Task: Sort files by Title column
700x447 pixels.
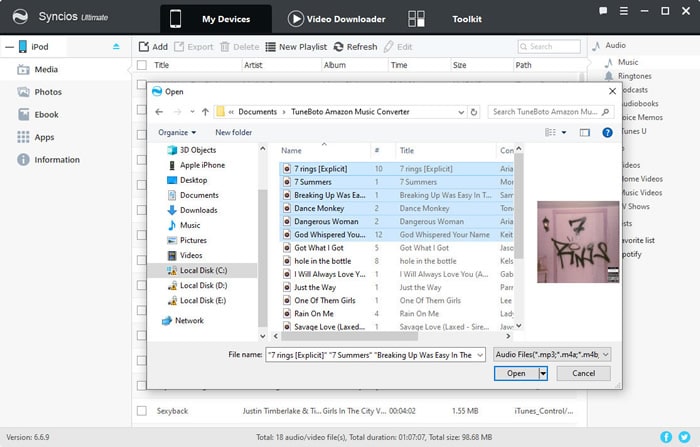Action: 446,150
